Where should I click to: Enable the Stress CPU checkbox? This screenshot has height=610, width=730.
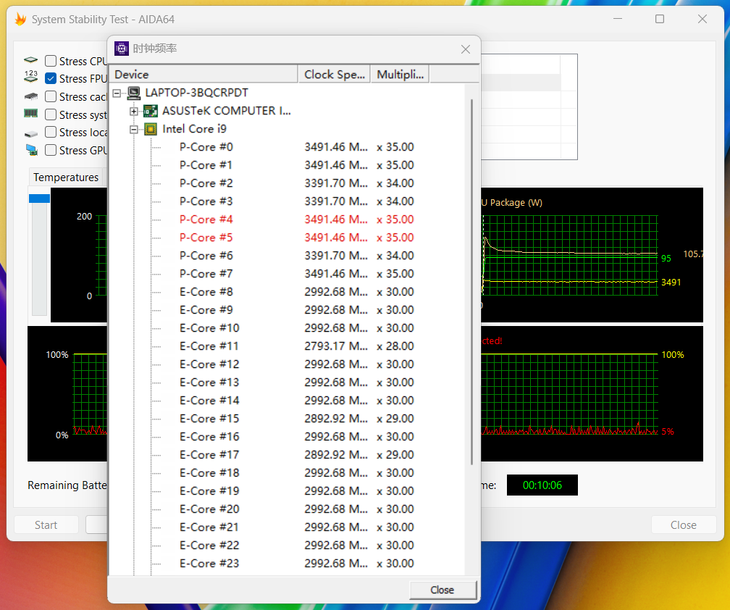51,61
